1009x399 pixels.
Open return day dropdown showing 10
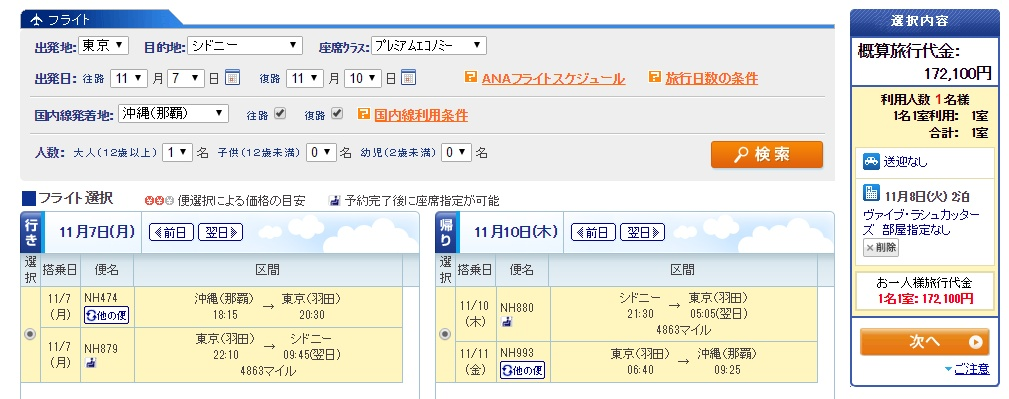click(363, 79)
